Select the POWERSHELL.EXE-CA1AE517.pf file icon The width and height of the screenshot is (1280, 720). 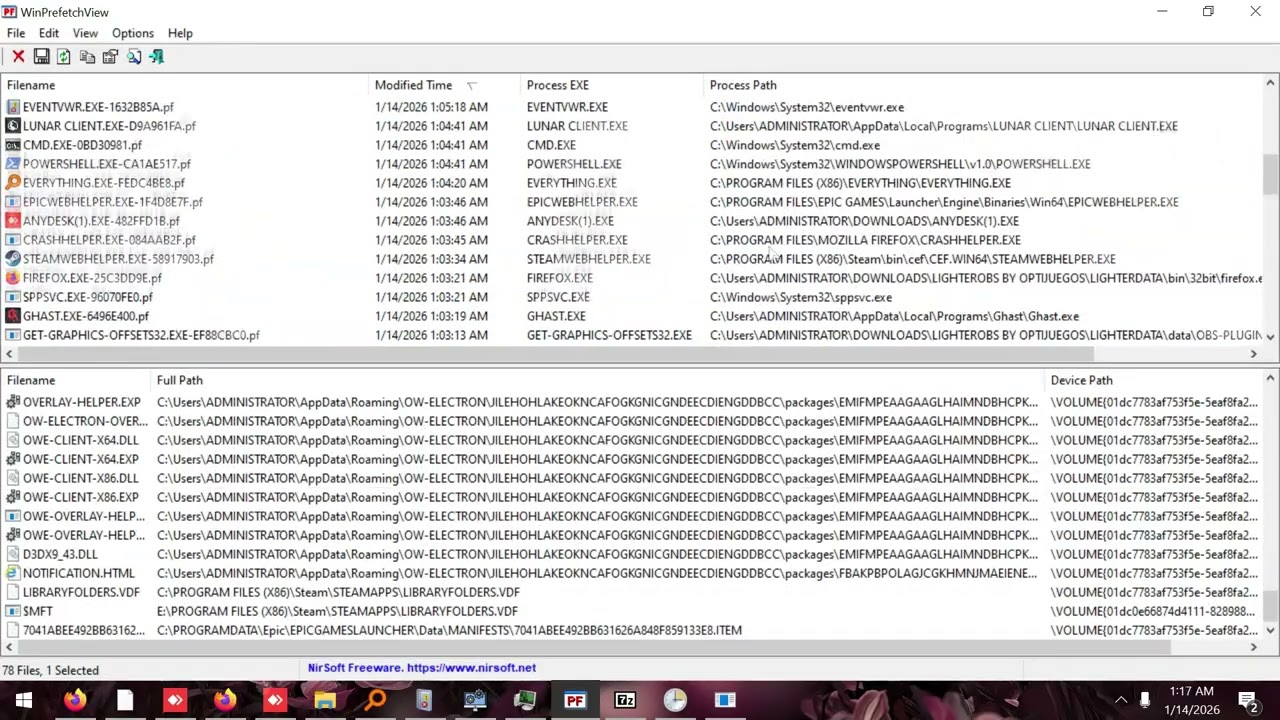[x=12, y=164]
